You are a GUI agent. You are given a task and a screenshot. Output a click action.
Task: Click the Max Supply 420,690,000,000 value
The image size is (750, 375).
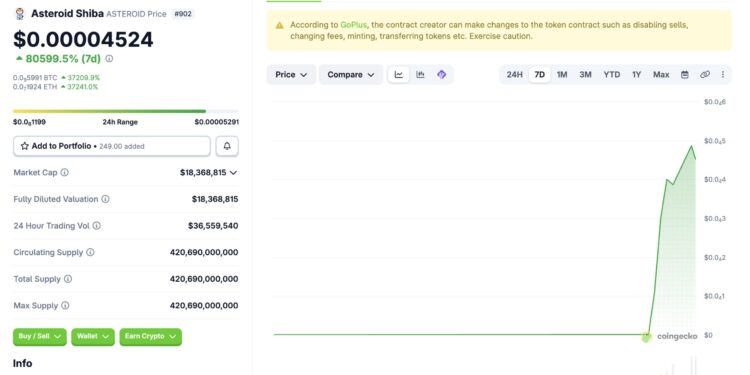[204, 305]
